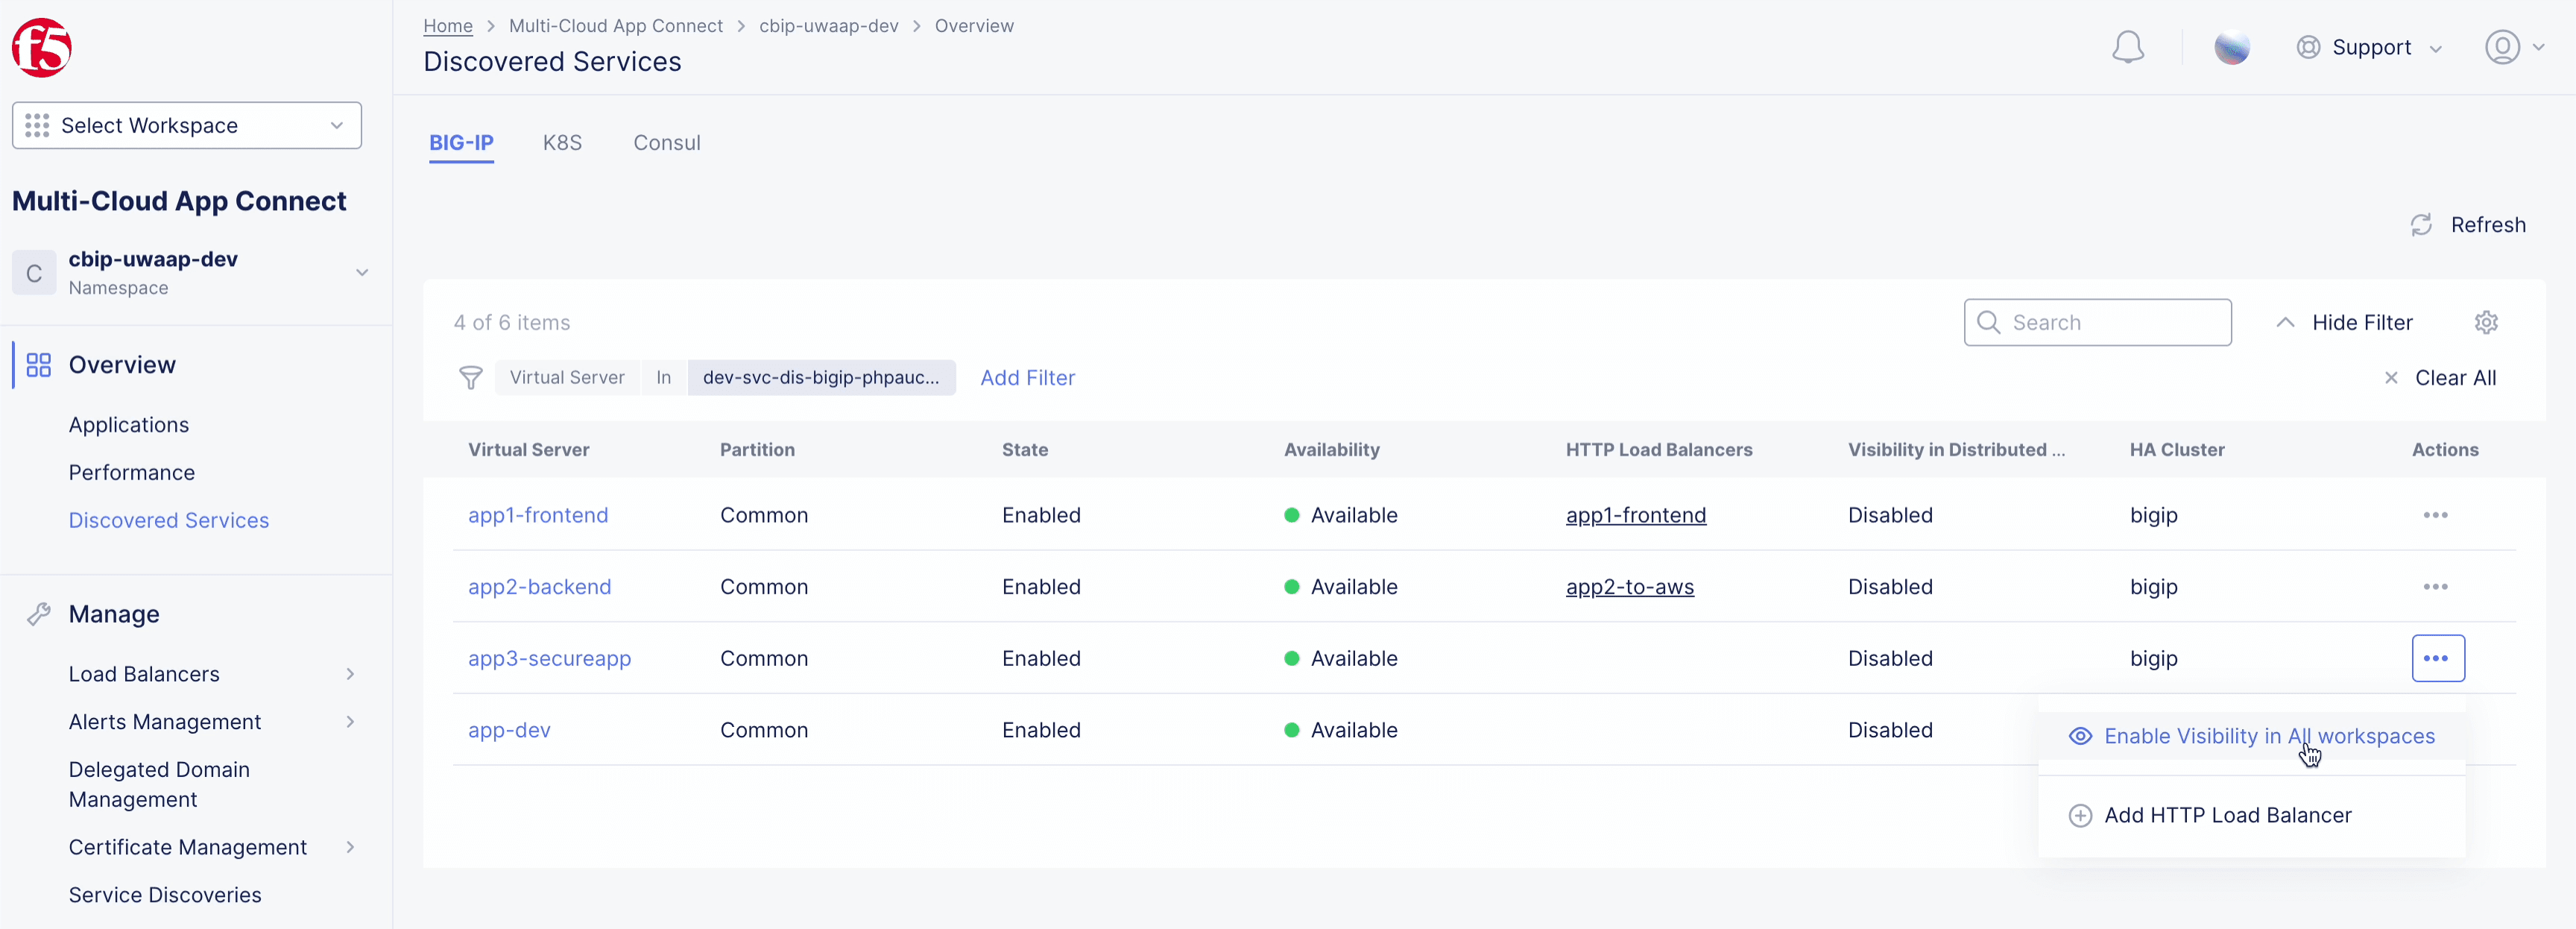Viewport: 2576px width, 929px height.
Task: Open Applications in sidebar
Action: [129, 425]
